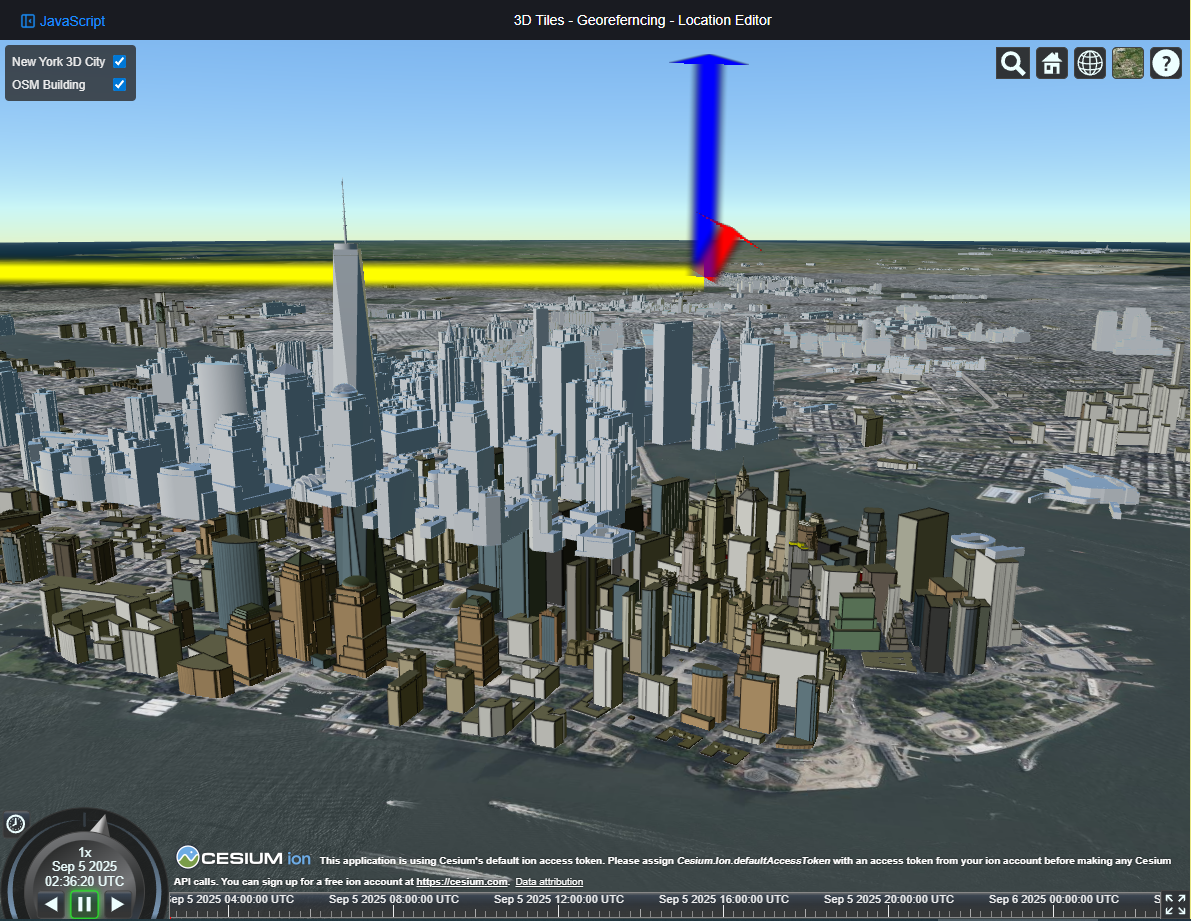Image resolution: width=1191 pixels, height=921 pixels.
Task: Click timeline at Sep 5 2025 20:00:00 UTC
Action: click(x=889, y=899)
